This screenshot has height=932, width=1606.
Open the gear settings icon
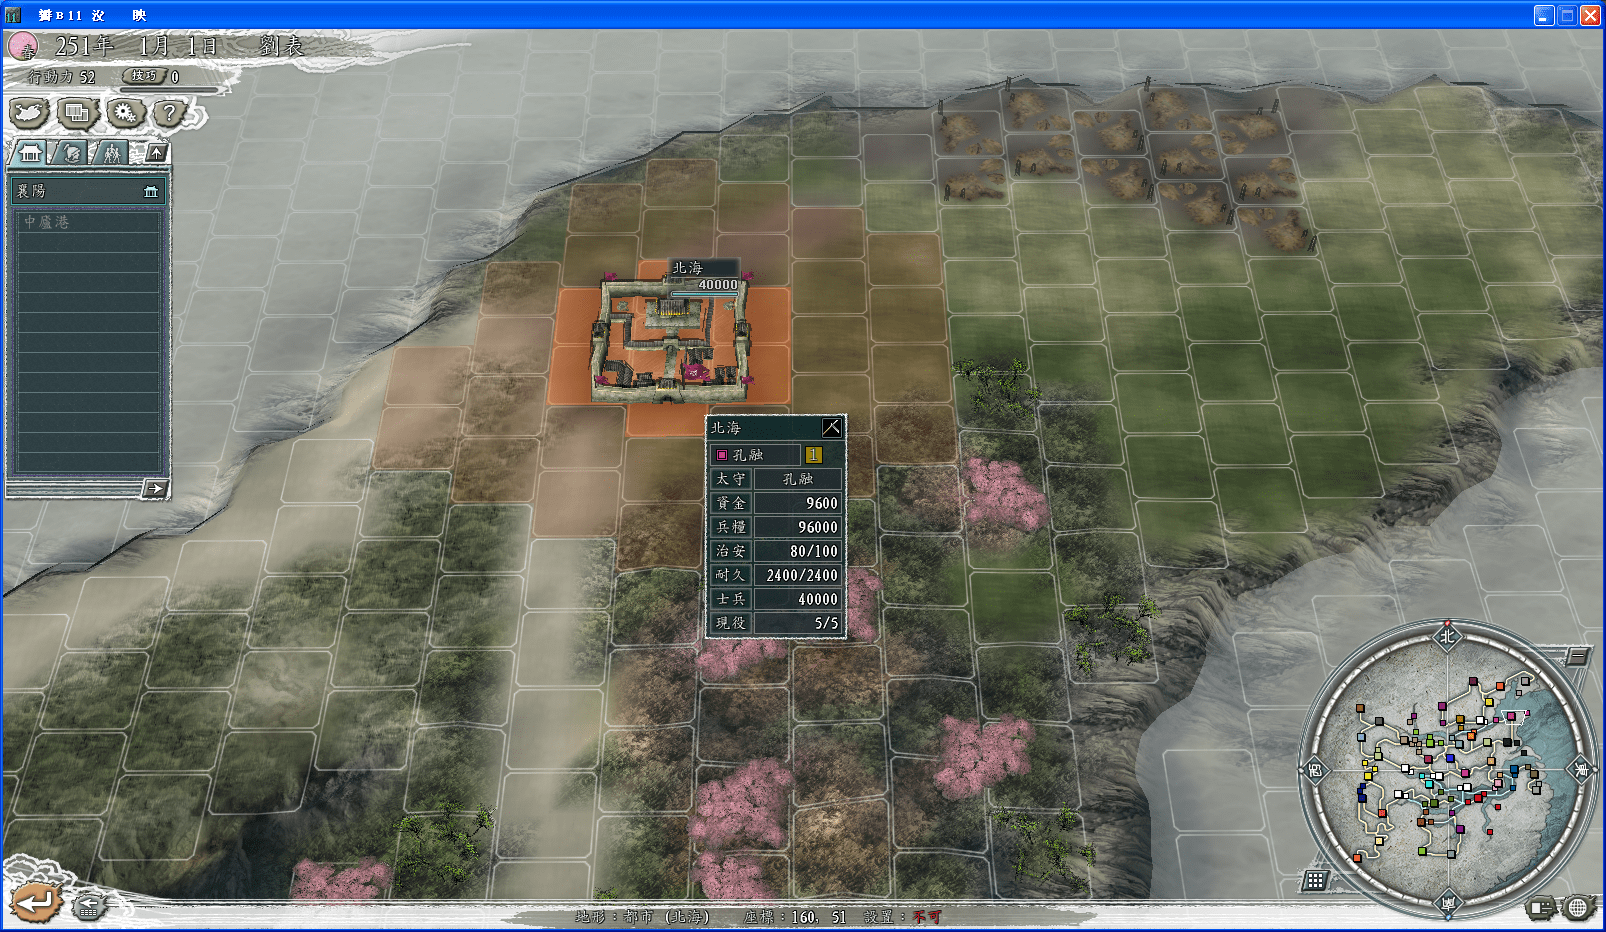[x=125, y=112]
